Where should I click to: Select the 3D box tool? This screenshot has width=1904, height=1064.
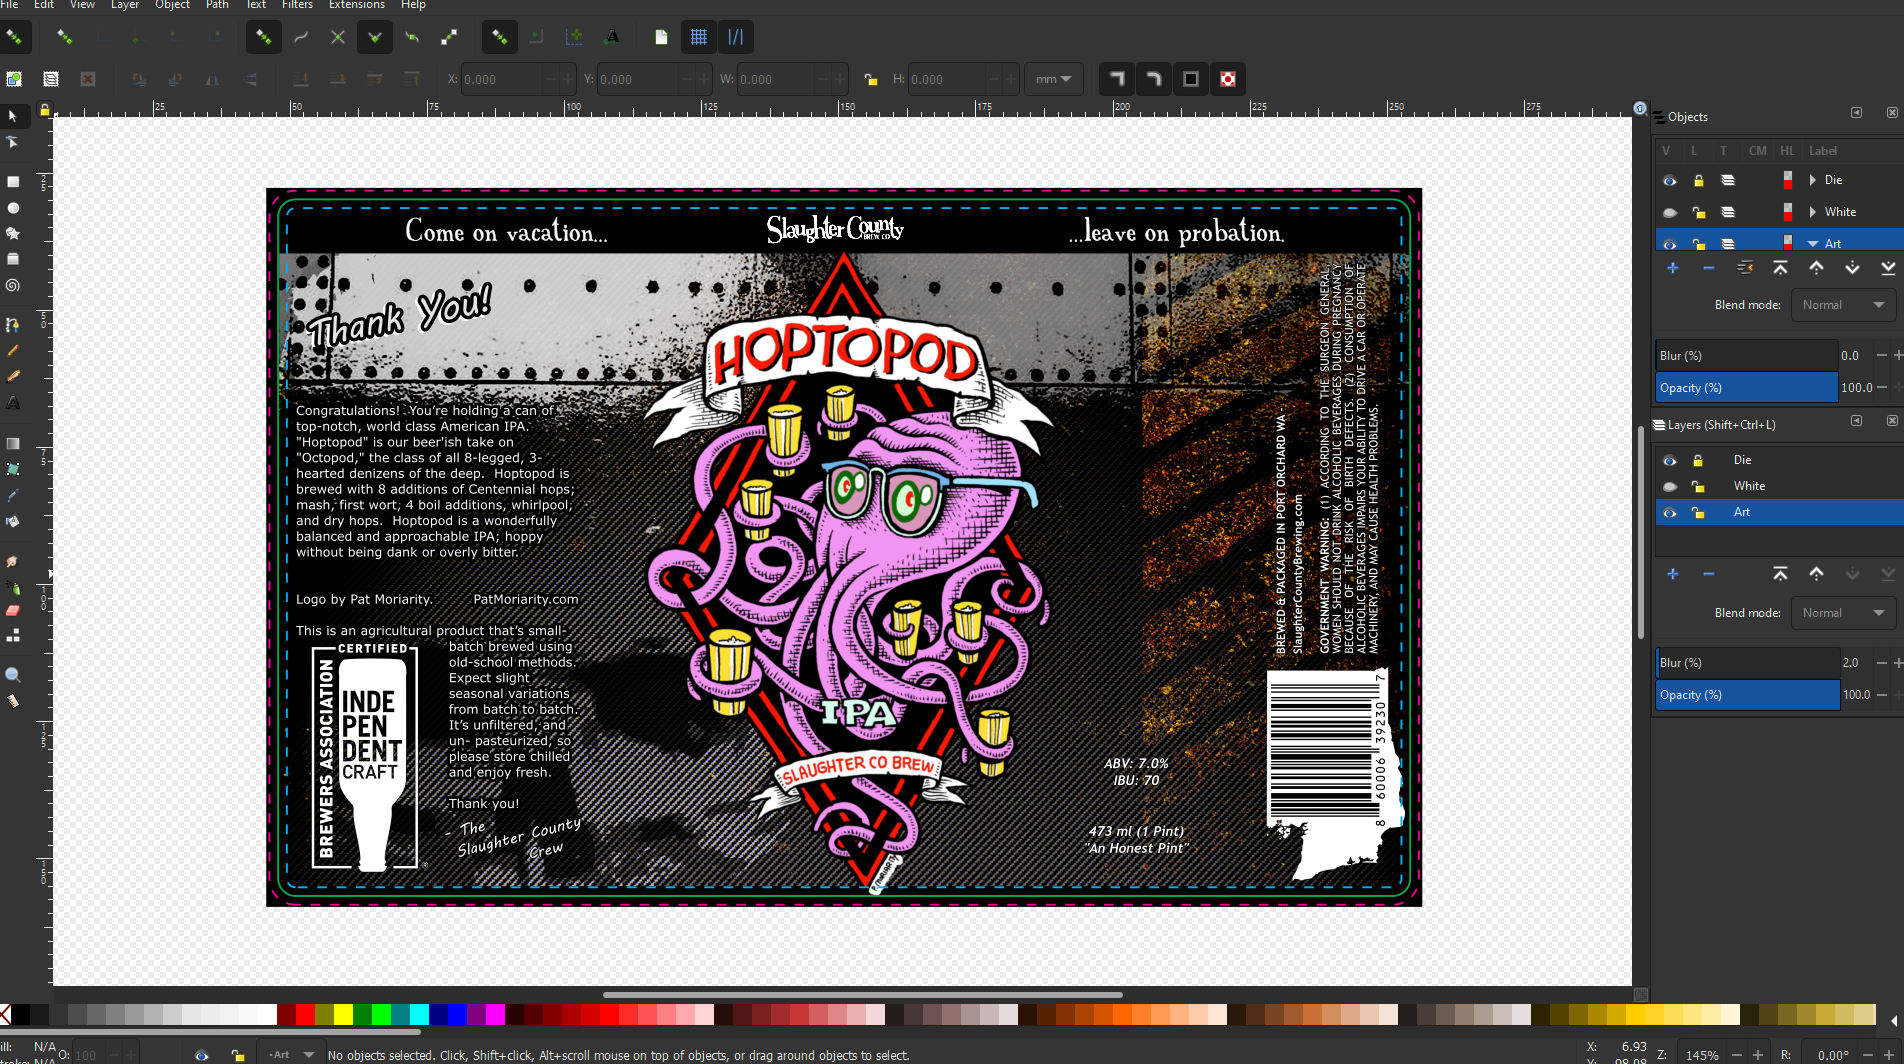(13, 259)
